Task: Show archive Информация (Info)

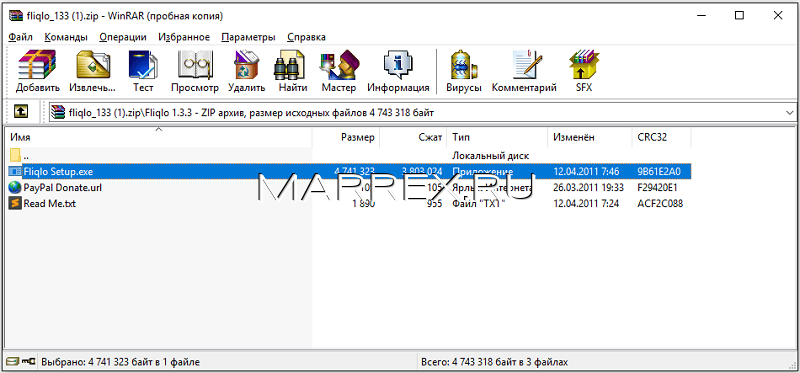Action: pyautogui.click(x=398, y=65)
